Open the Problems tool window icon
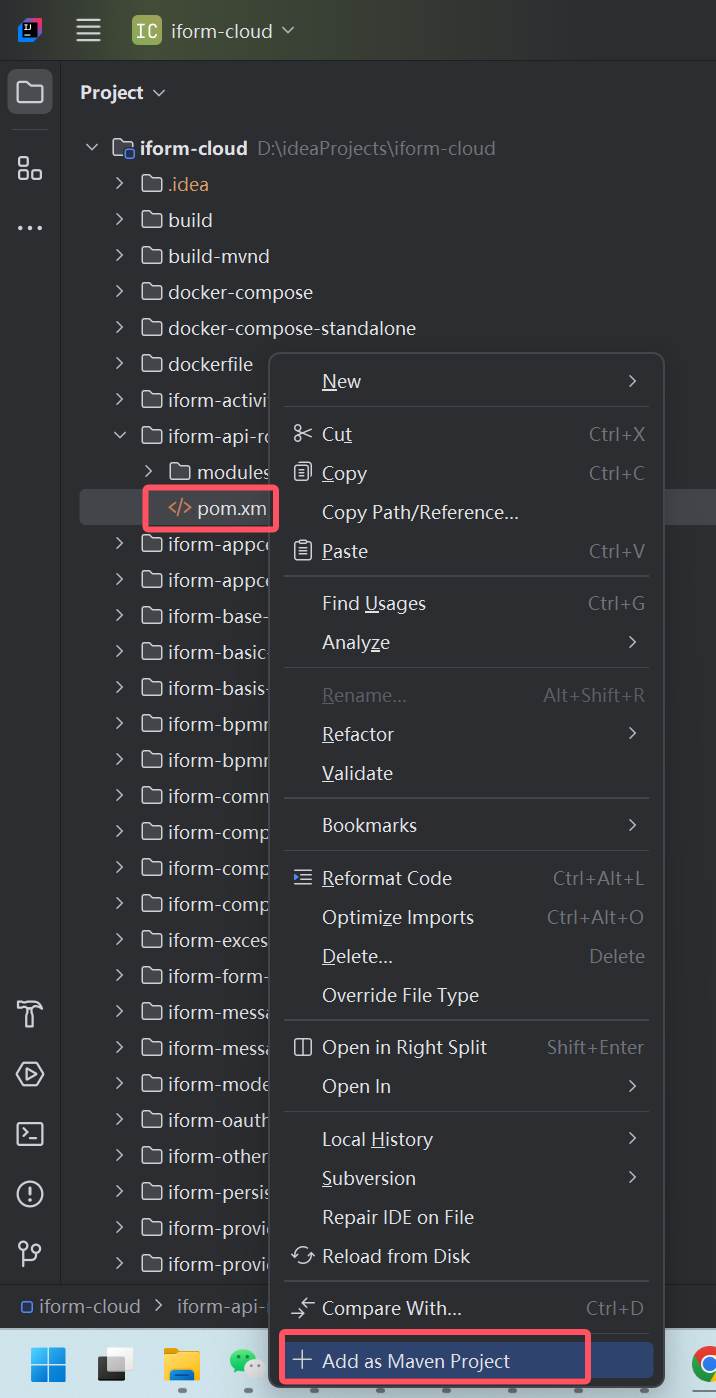The image size is (716, 1398). tap(30, 1194)
